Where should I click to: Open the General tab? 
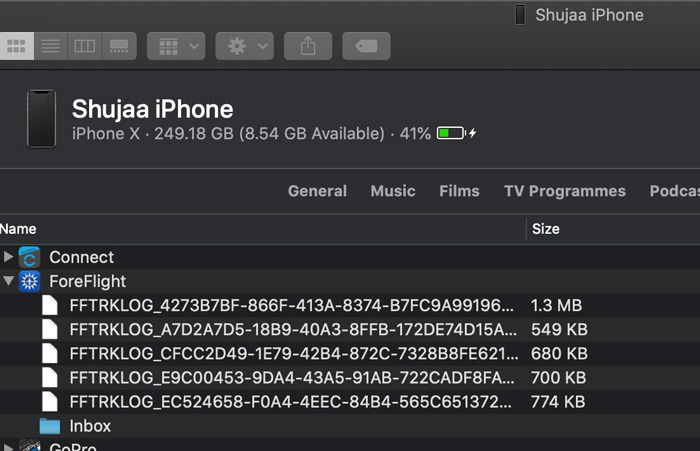(317, 191)
